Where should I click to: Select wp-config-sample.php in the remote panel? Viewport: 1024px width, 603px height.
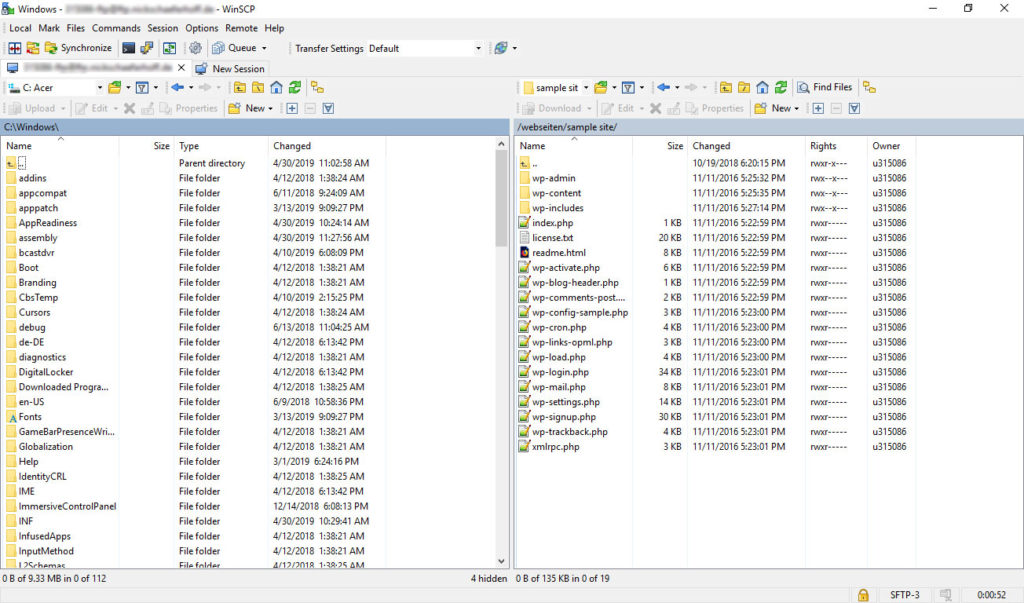click(x=578, y=312)
